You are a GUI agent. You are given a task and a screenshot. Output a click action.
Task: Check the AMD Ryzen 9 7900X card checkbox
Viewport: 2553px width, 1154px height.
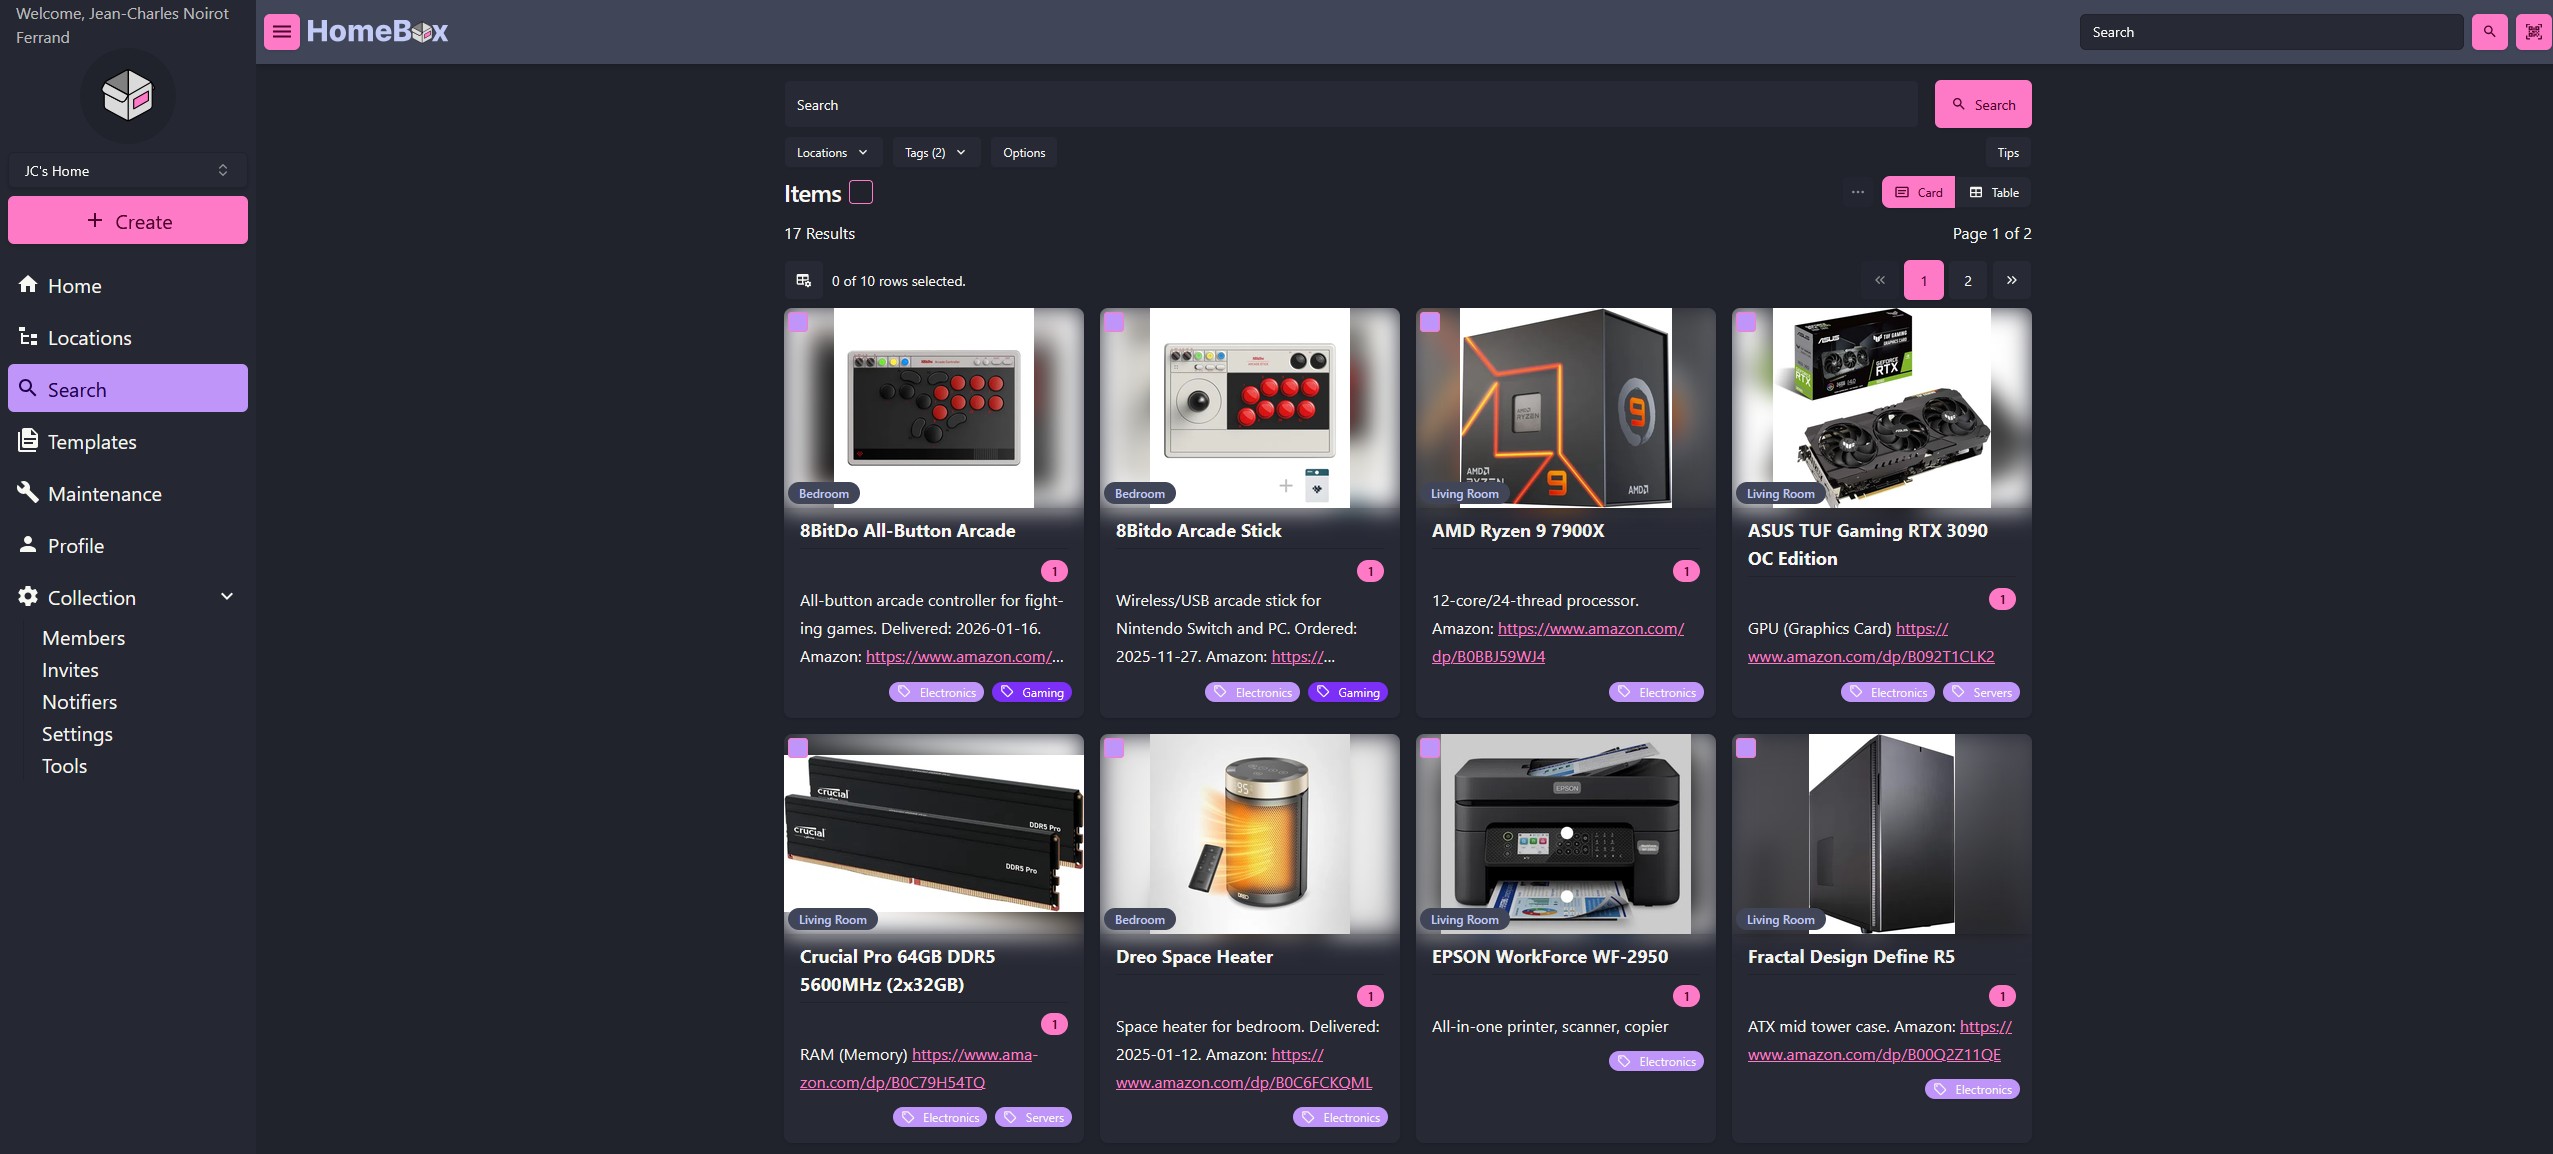coord(1430,322)
